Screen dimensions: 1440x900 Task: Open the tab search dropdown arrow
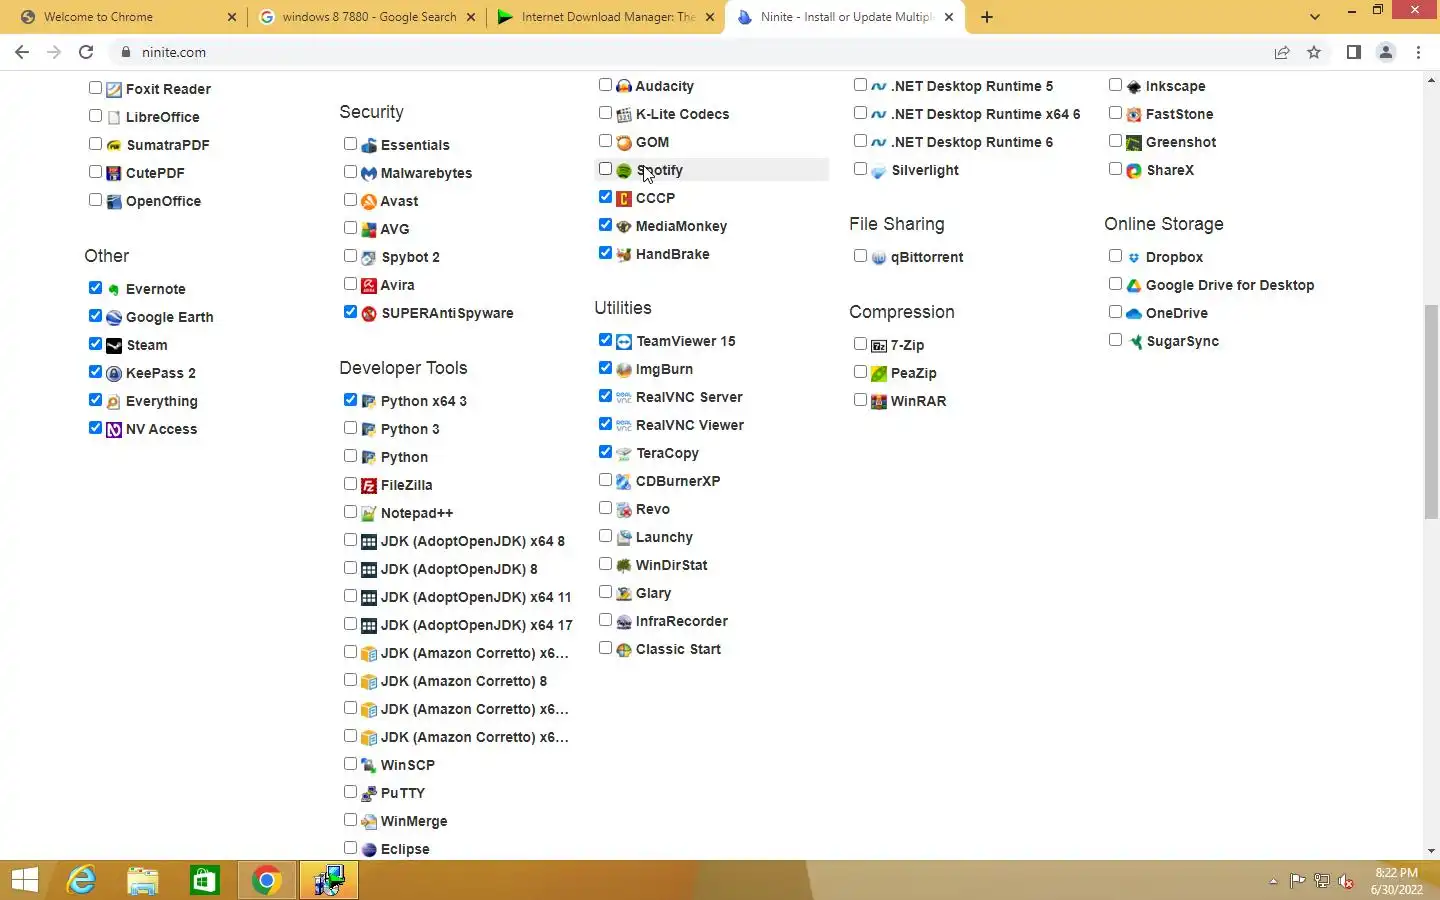click(1315, 17)
